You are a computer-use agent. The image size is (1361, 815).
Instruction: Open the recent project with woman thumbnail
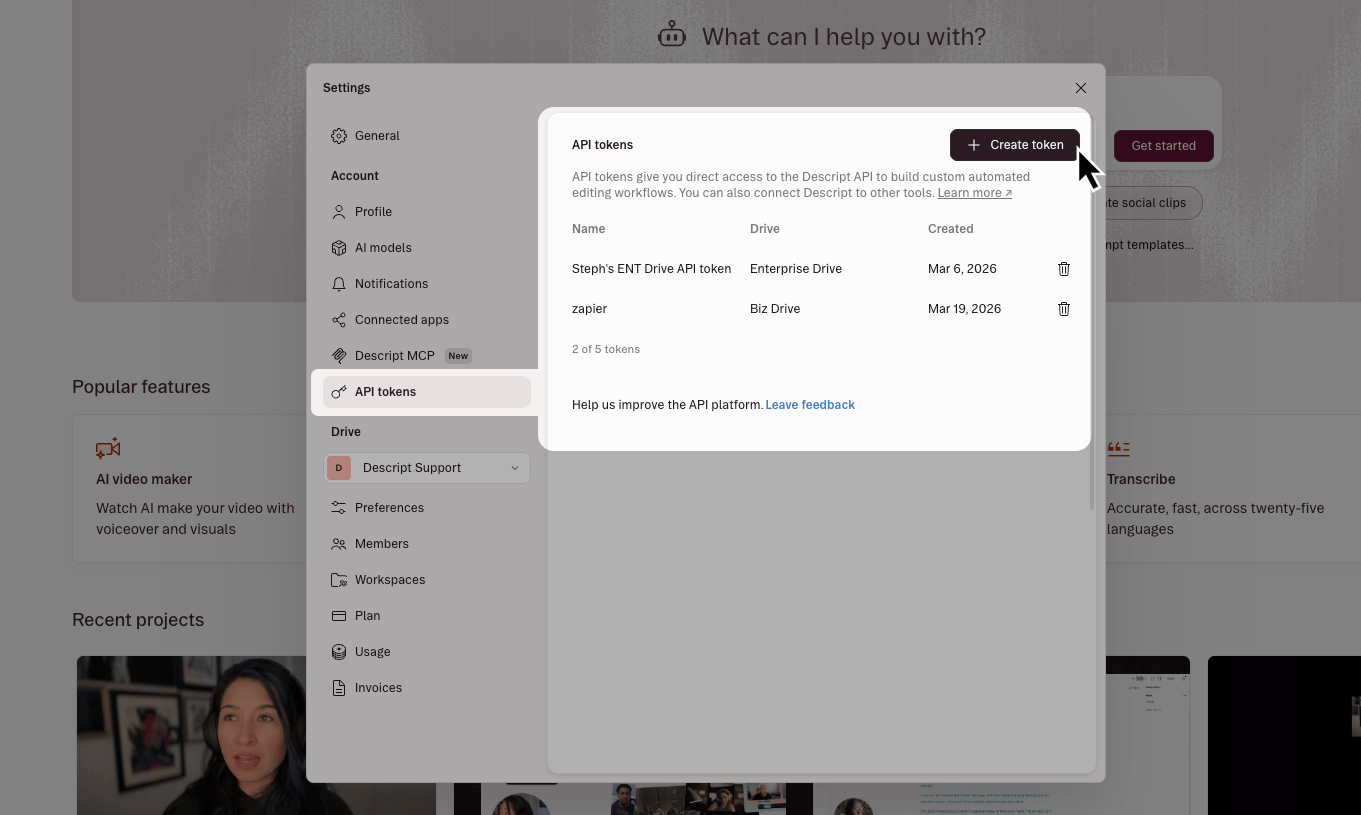(192, 735)
